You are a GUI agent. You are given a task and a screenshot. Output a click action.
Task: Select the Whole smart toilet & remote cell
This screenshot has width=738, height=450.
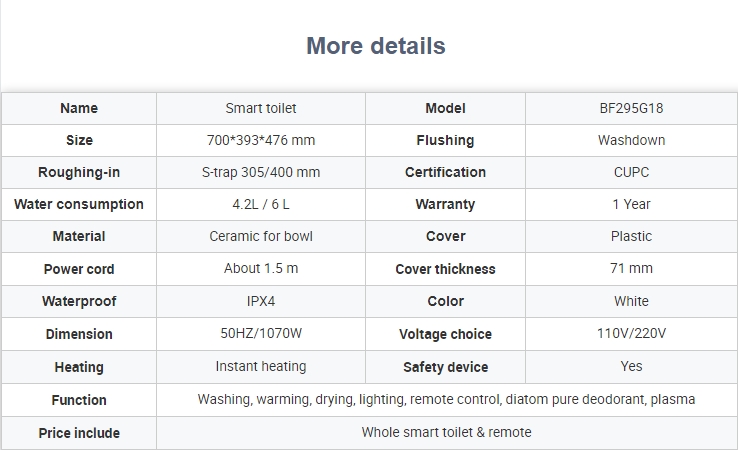tap(446, 432)
